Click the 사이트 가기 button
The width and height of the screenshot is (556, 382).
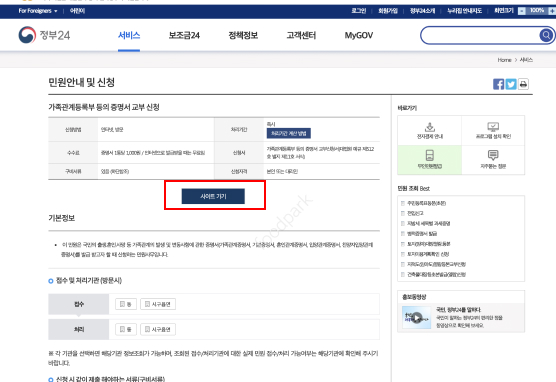pyautogui.click(x=213, y=196)
